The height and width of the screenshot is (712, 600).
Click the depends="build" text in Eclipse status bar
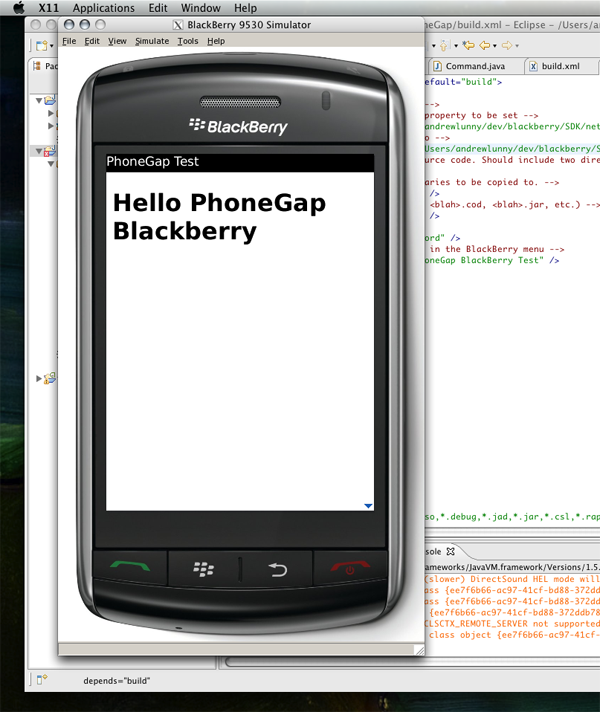(117, 681)
